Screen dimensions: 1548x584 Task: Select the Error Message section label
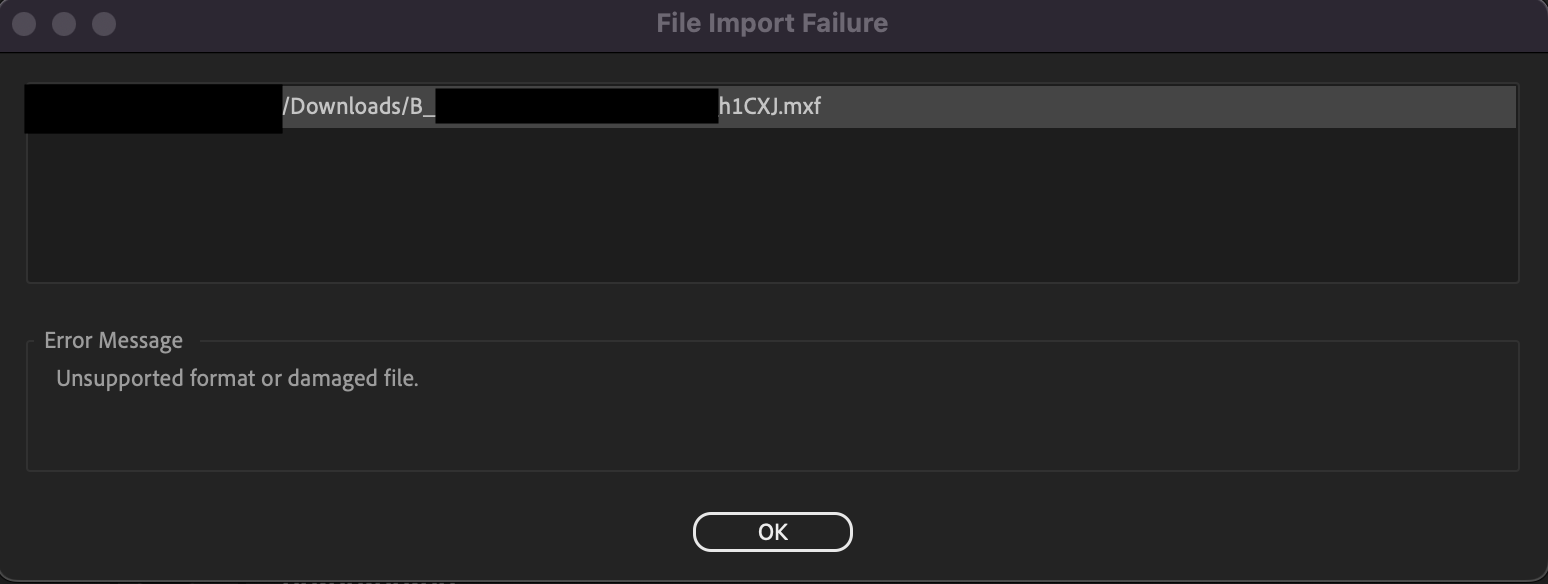click(x=113, y=340)
